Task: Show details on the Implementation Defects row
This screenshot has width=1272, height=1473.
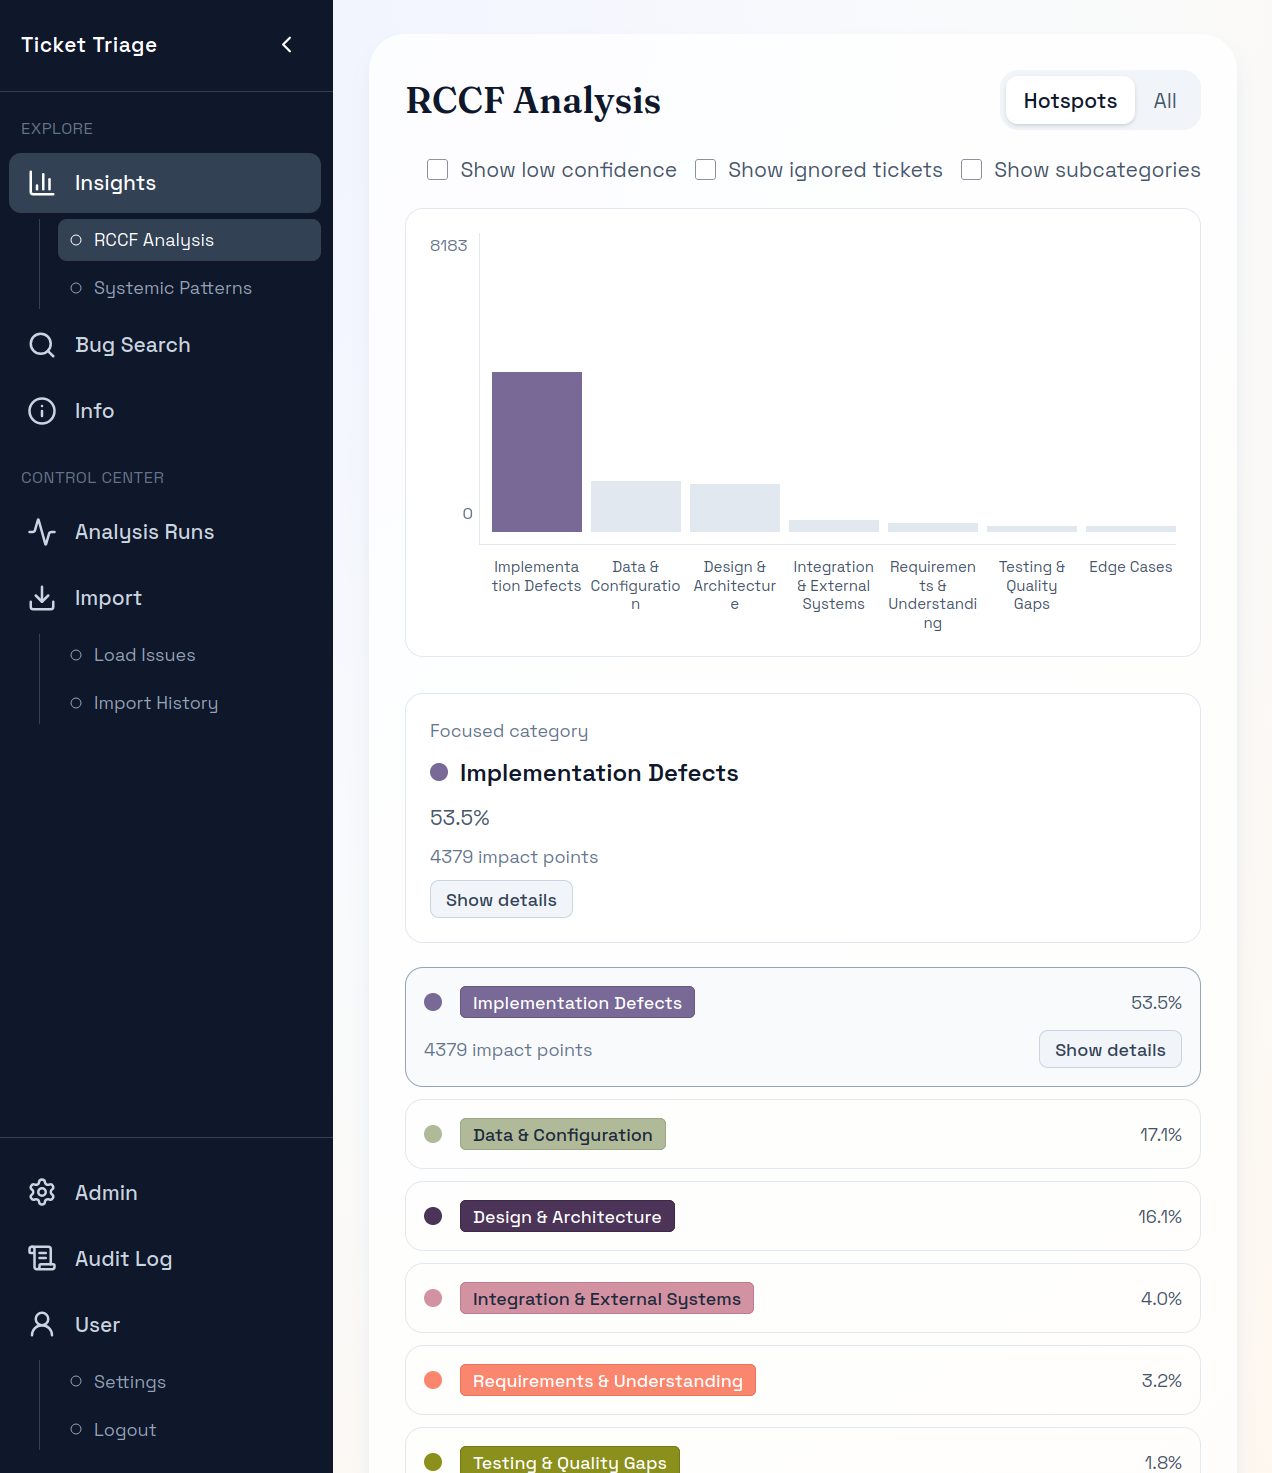Action: 1110,1049
